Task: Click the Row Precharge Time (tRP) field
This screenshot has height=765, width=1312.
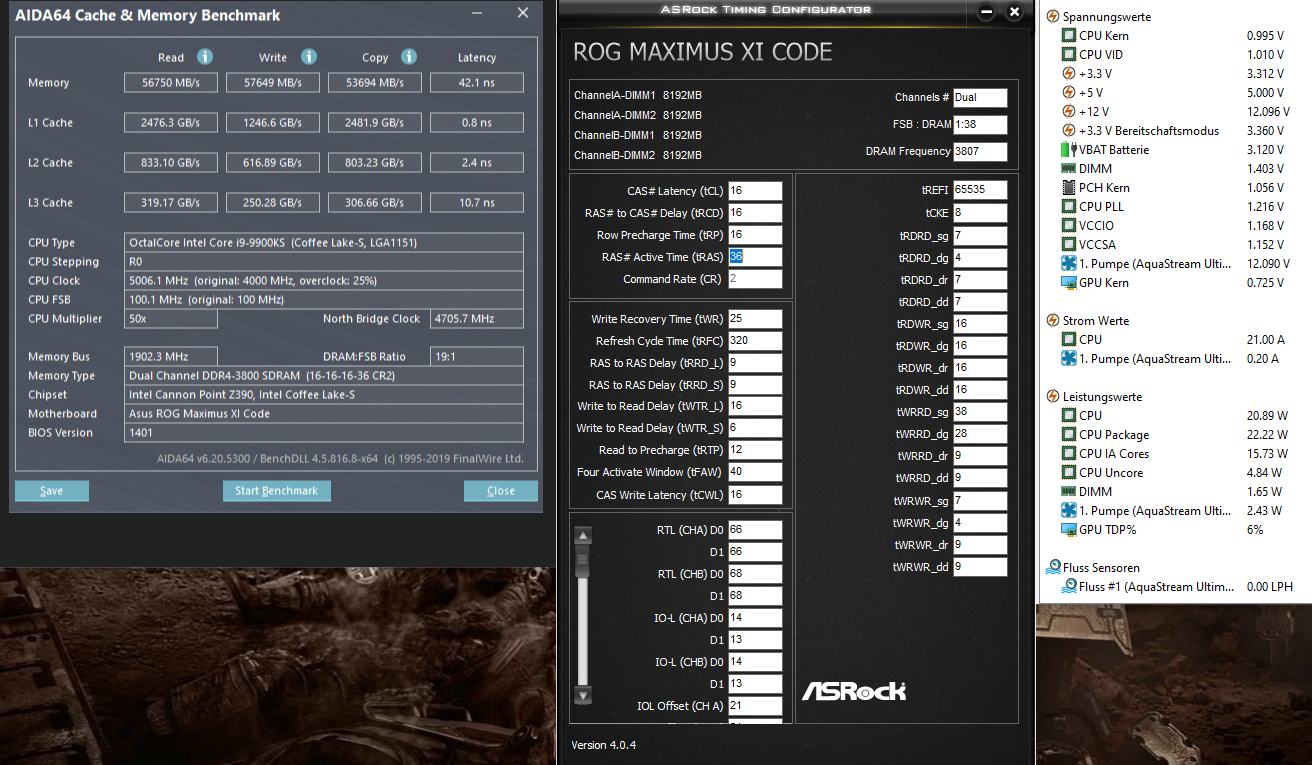Action: tap(755, 235)
